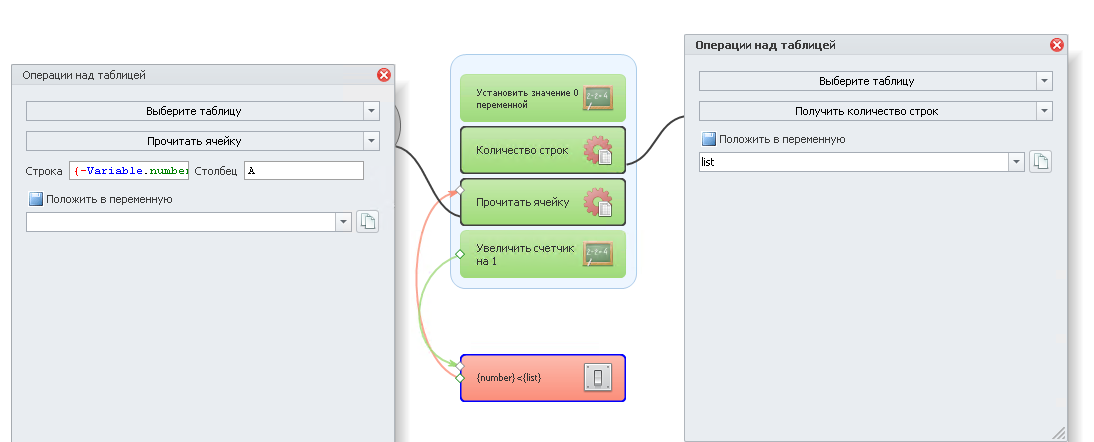Click the gear icon on 'Прочитать ячейку' block
Image resolution: width=1094 pixels, height=442 pixels.
pyautogui.click(x=598, y=202)
